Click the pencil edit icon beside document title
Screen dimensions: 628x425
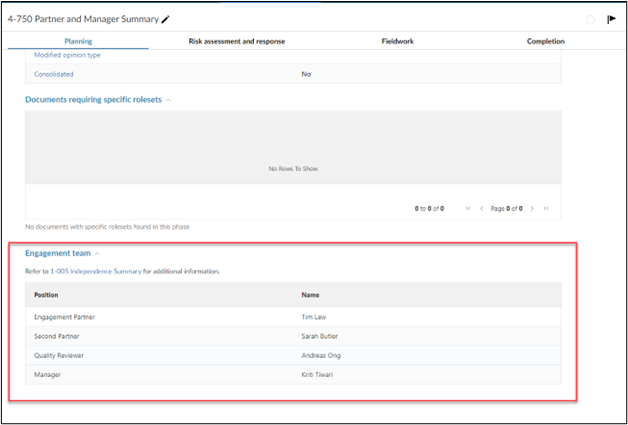165,20
